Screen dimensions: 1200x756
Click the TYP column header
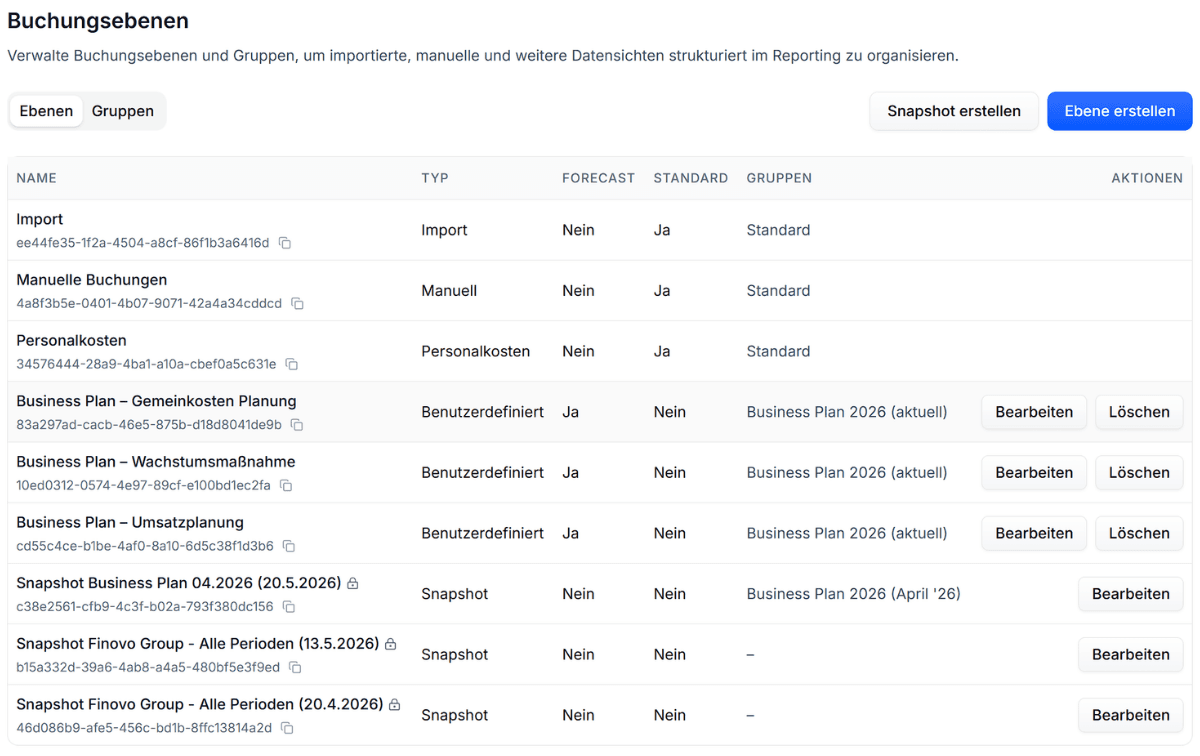(435, 178)
